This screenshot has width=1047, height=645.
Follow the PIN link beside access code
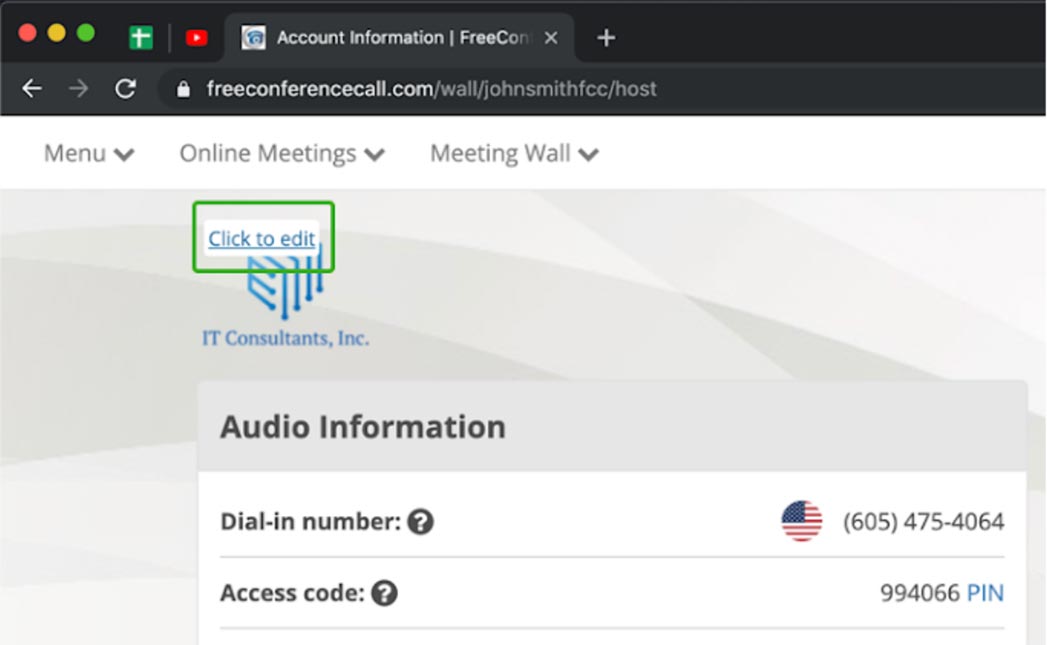985,593
